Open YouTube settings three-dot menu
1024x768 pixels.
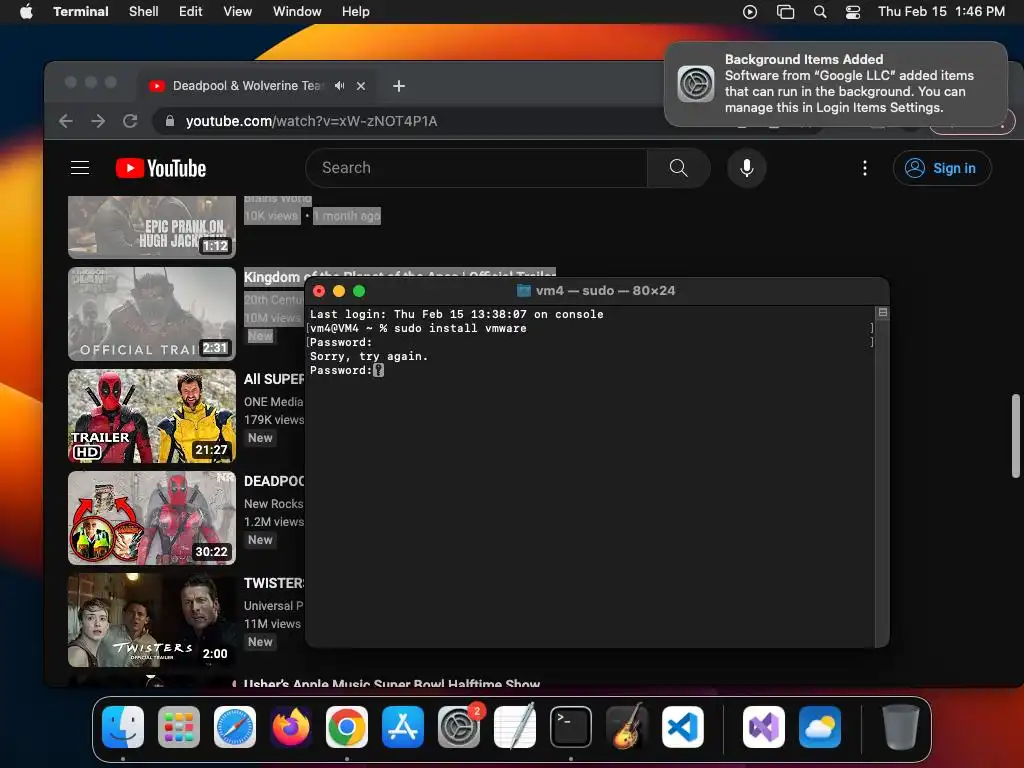point(865,168)
